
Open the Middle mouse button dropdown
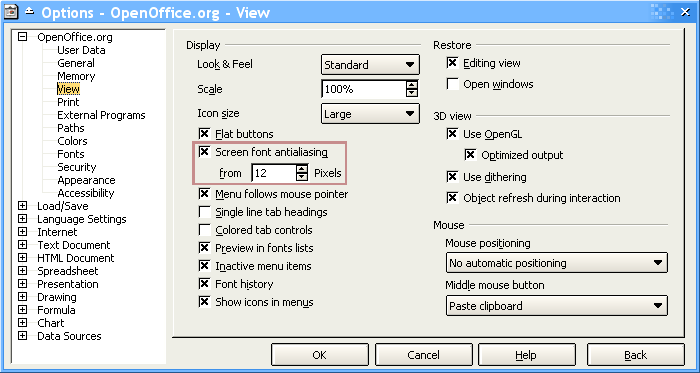(x=557, y=306)
